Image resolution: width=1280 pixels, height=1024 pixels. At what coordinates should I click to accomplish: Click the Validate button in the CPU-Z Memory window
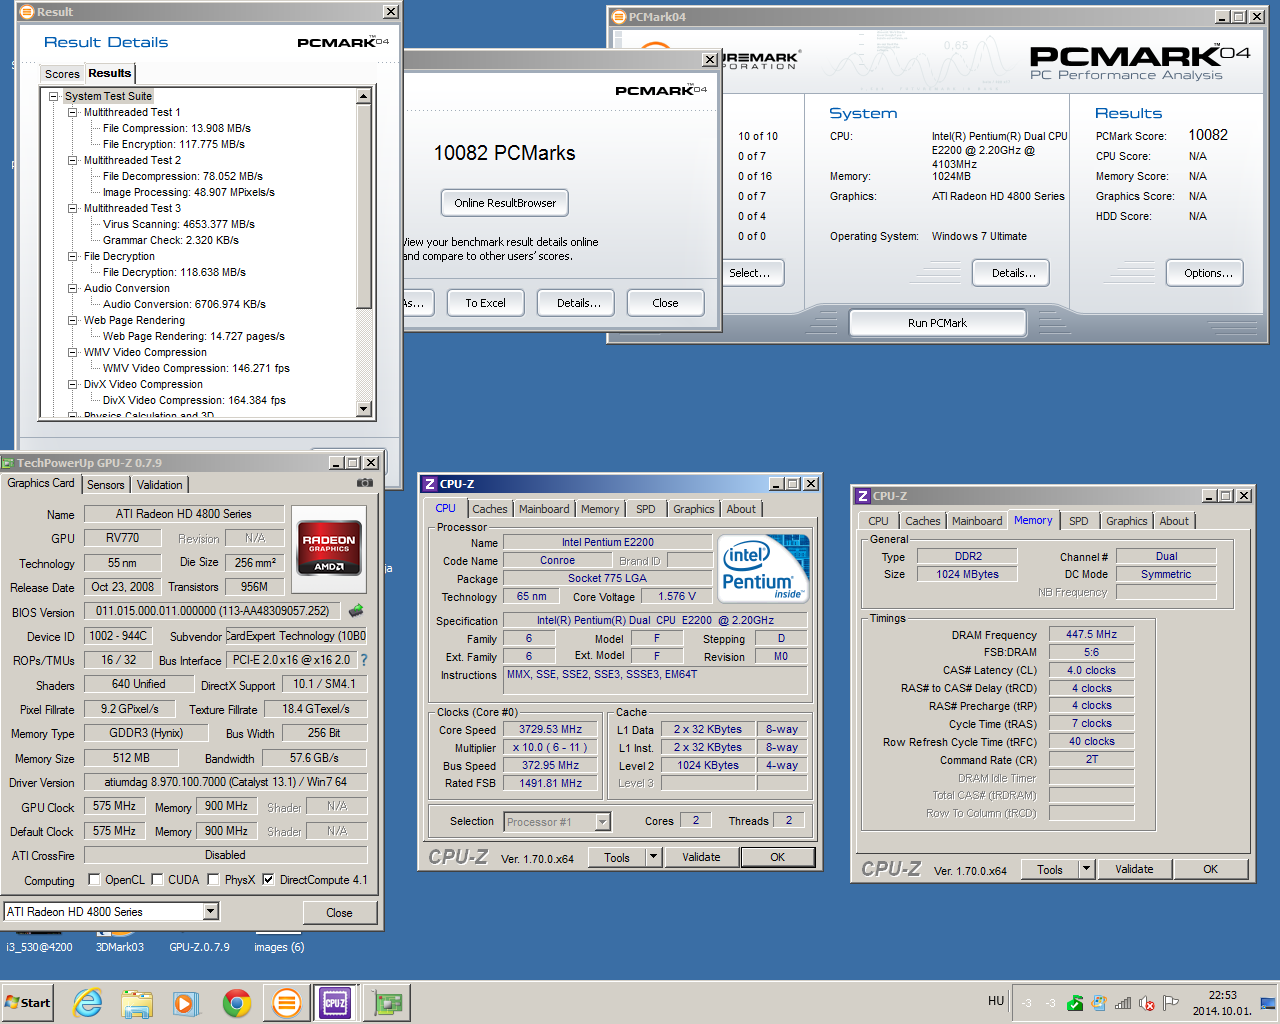[1134, 869]
